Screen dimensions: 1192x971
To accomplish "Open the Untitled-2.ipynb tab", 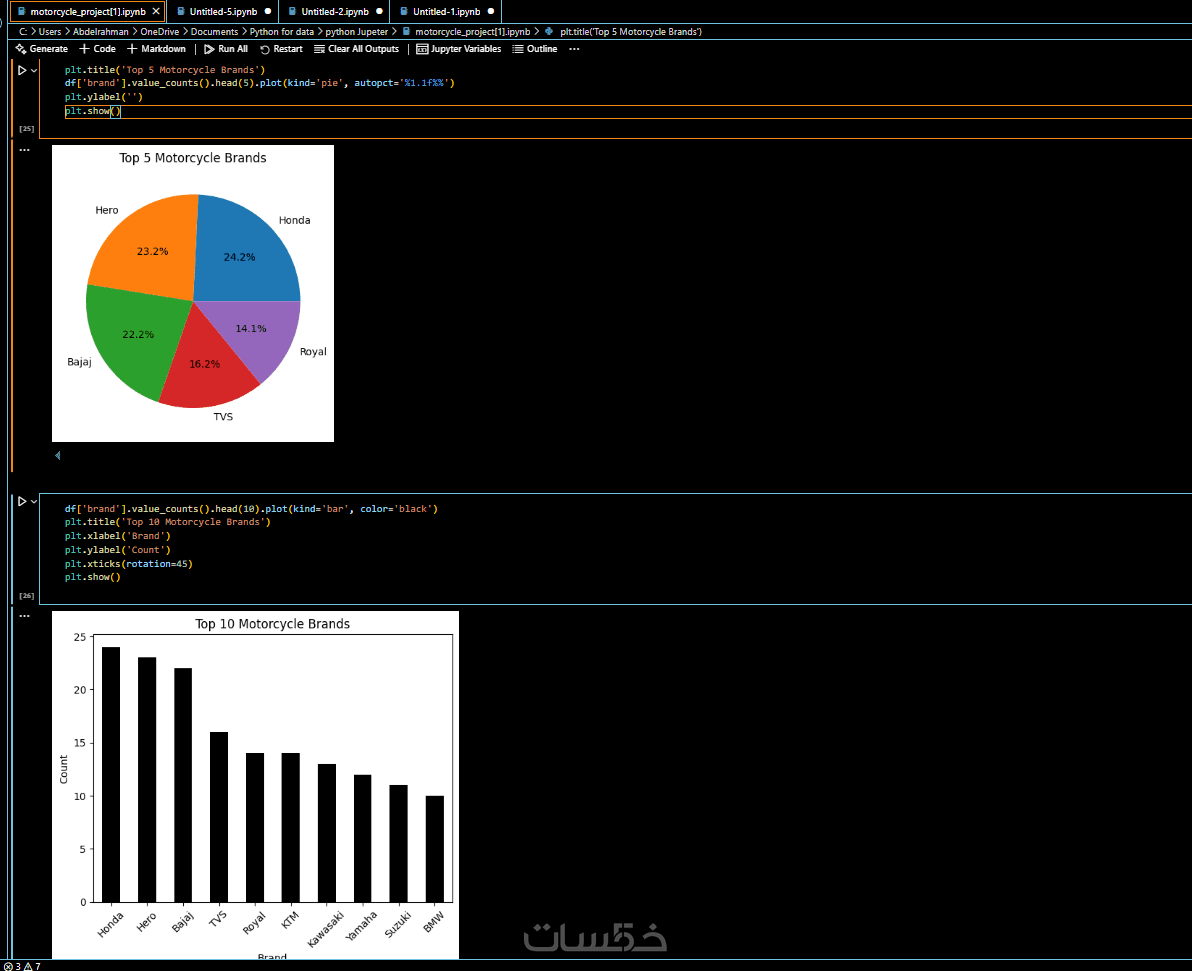I will (x=334, y=11).
